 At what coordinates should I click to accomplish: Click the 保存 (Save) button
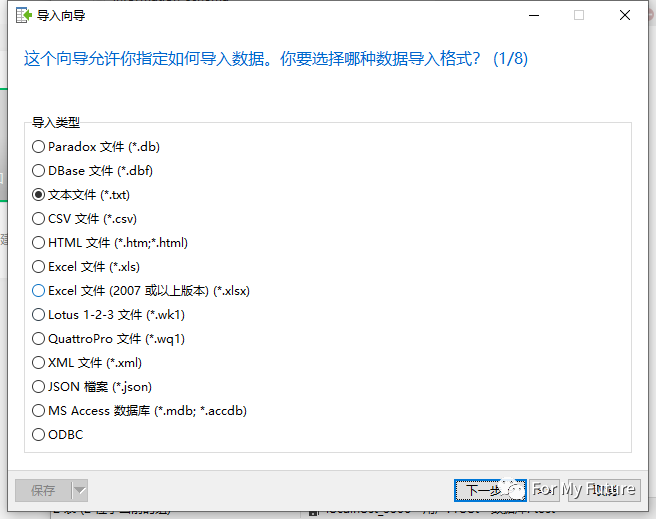click(43, 491)
